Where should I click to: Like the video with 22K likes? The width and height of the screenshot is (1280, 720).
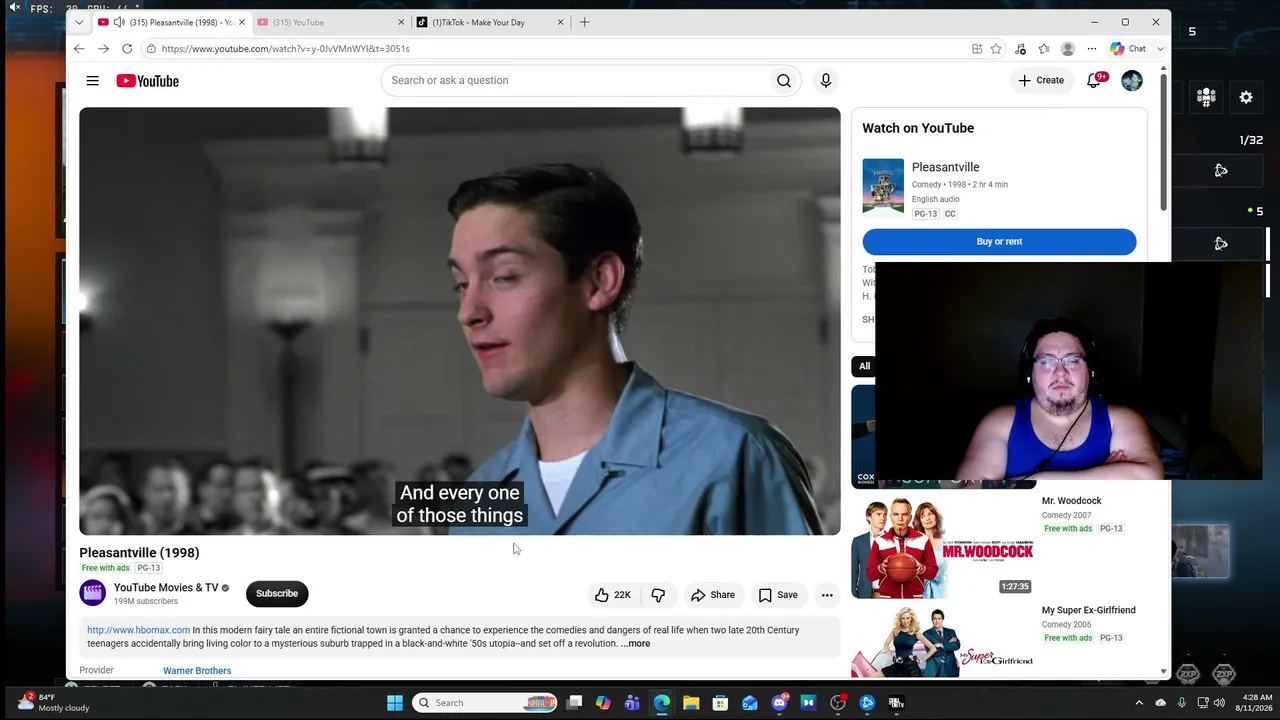(x=613, y=595)
